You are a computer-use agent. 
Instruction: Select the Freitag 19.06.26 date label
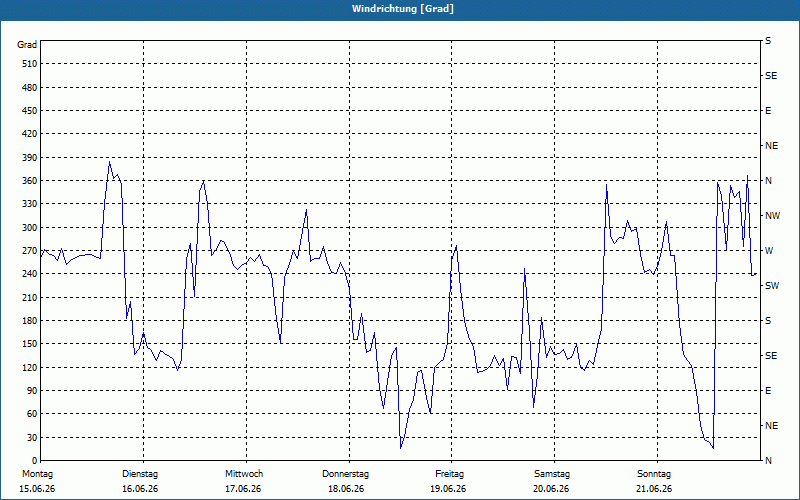[448, 481]
